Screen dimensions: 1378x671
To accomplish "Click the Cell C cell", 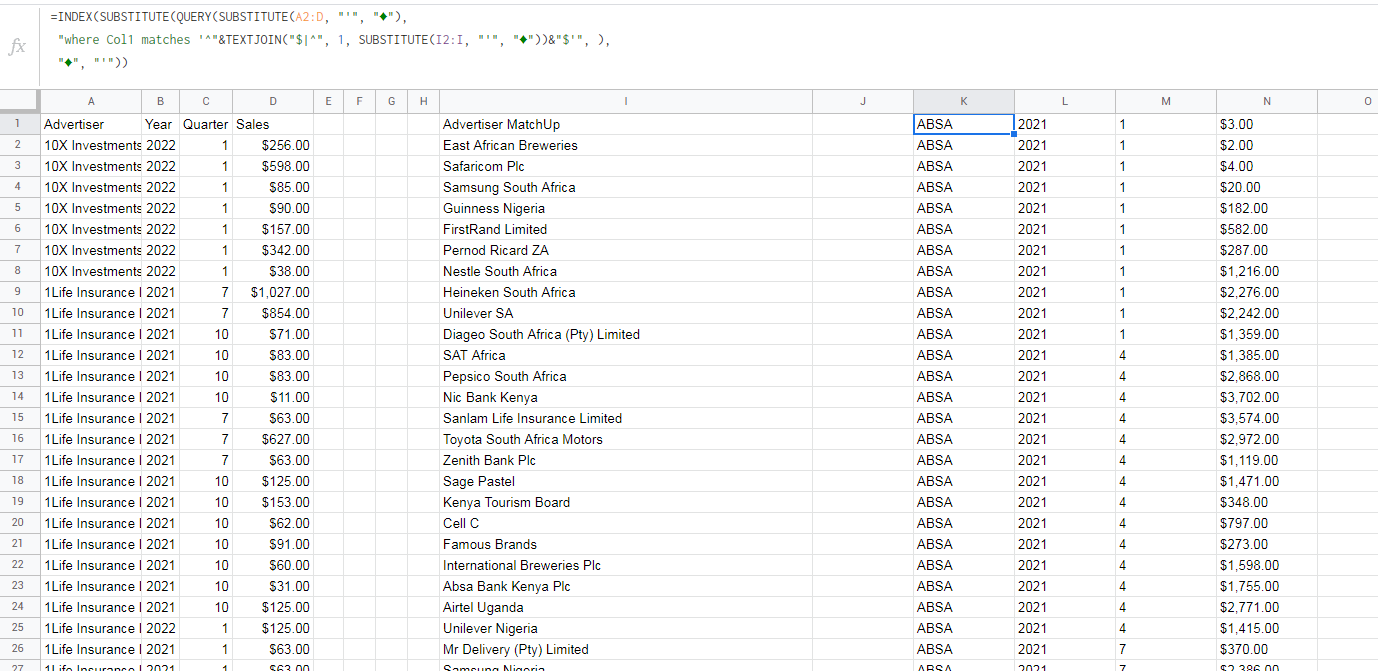I will click(x=626, y=523).
